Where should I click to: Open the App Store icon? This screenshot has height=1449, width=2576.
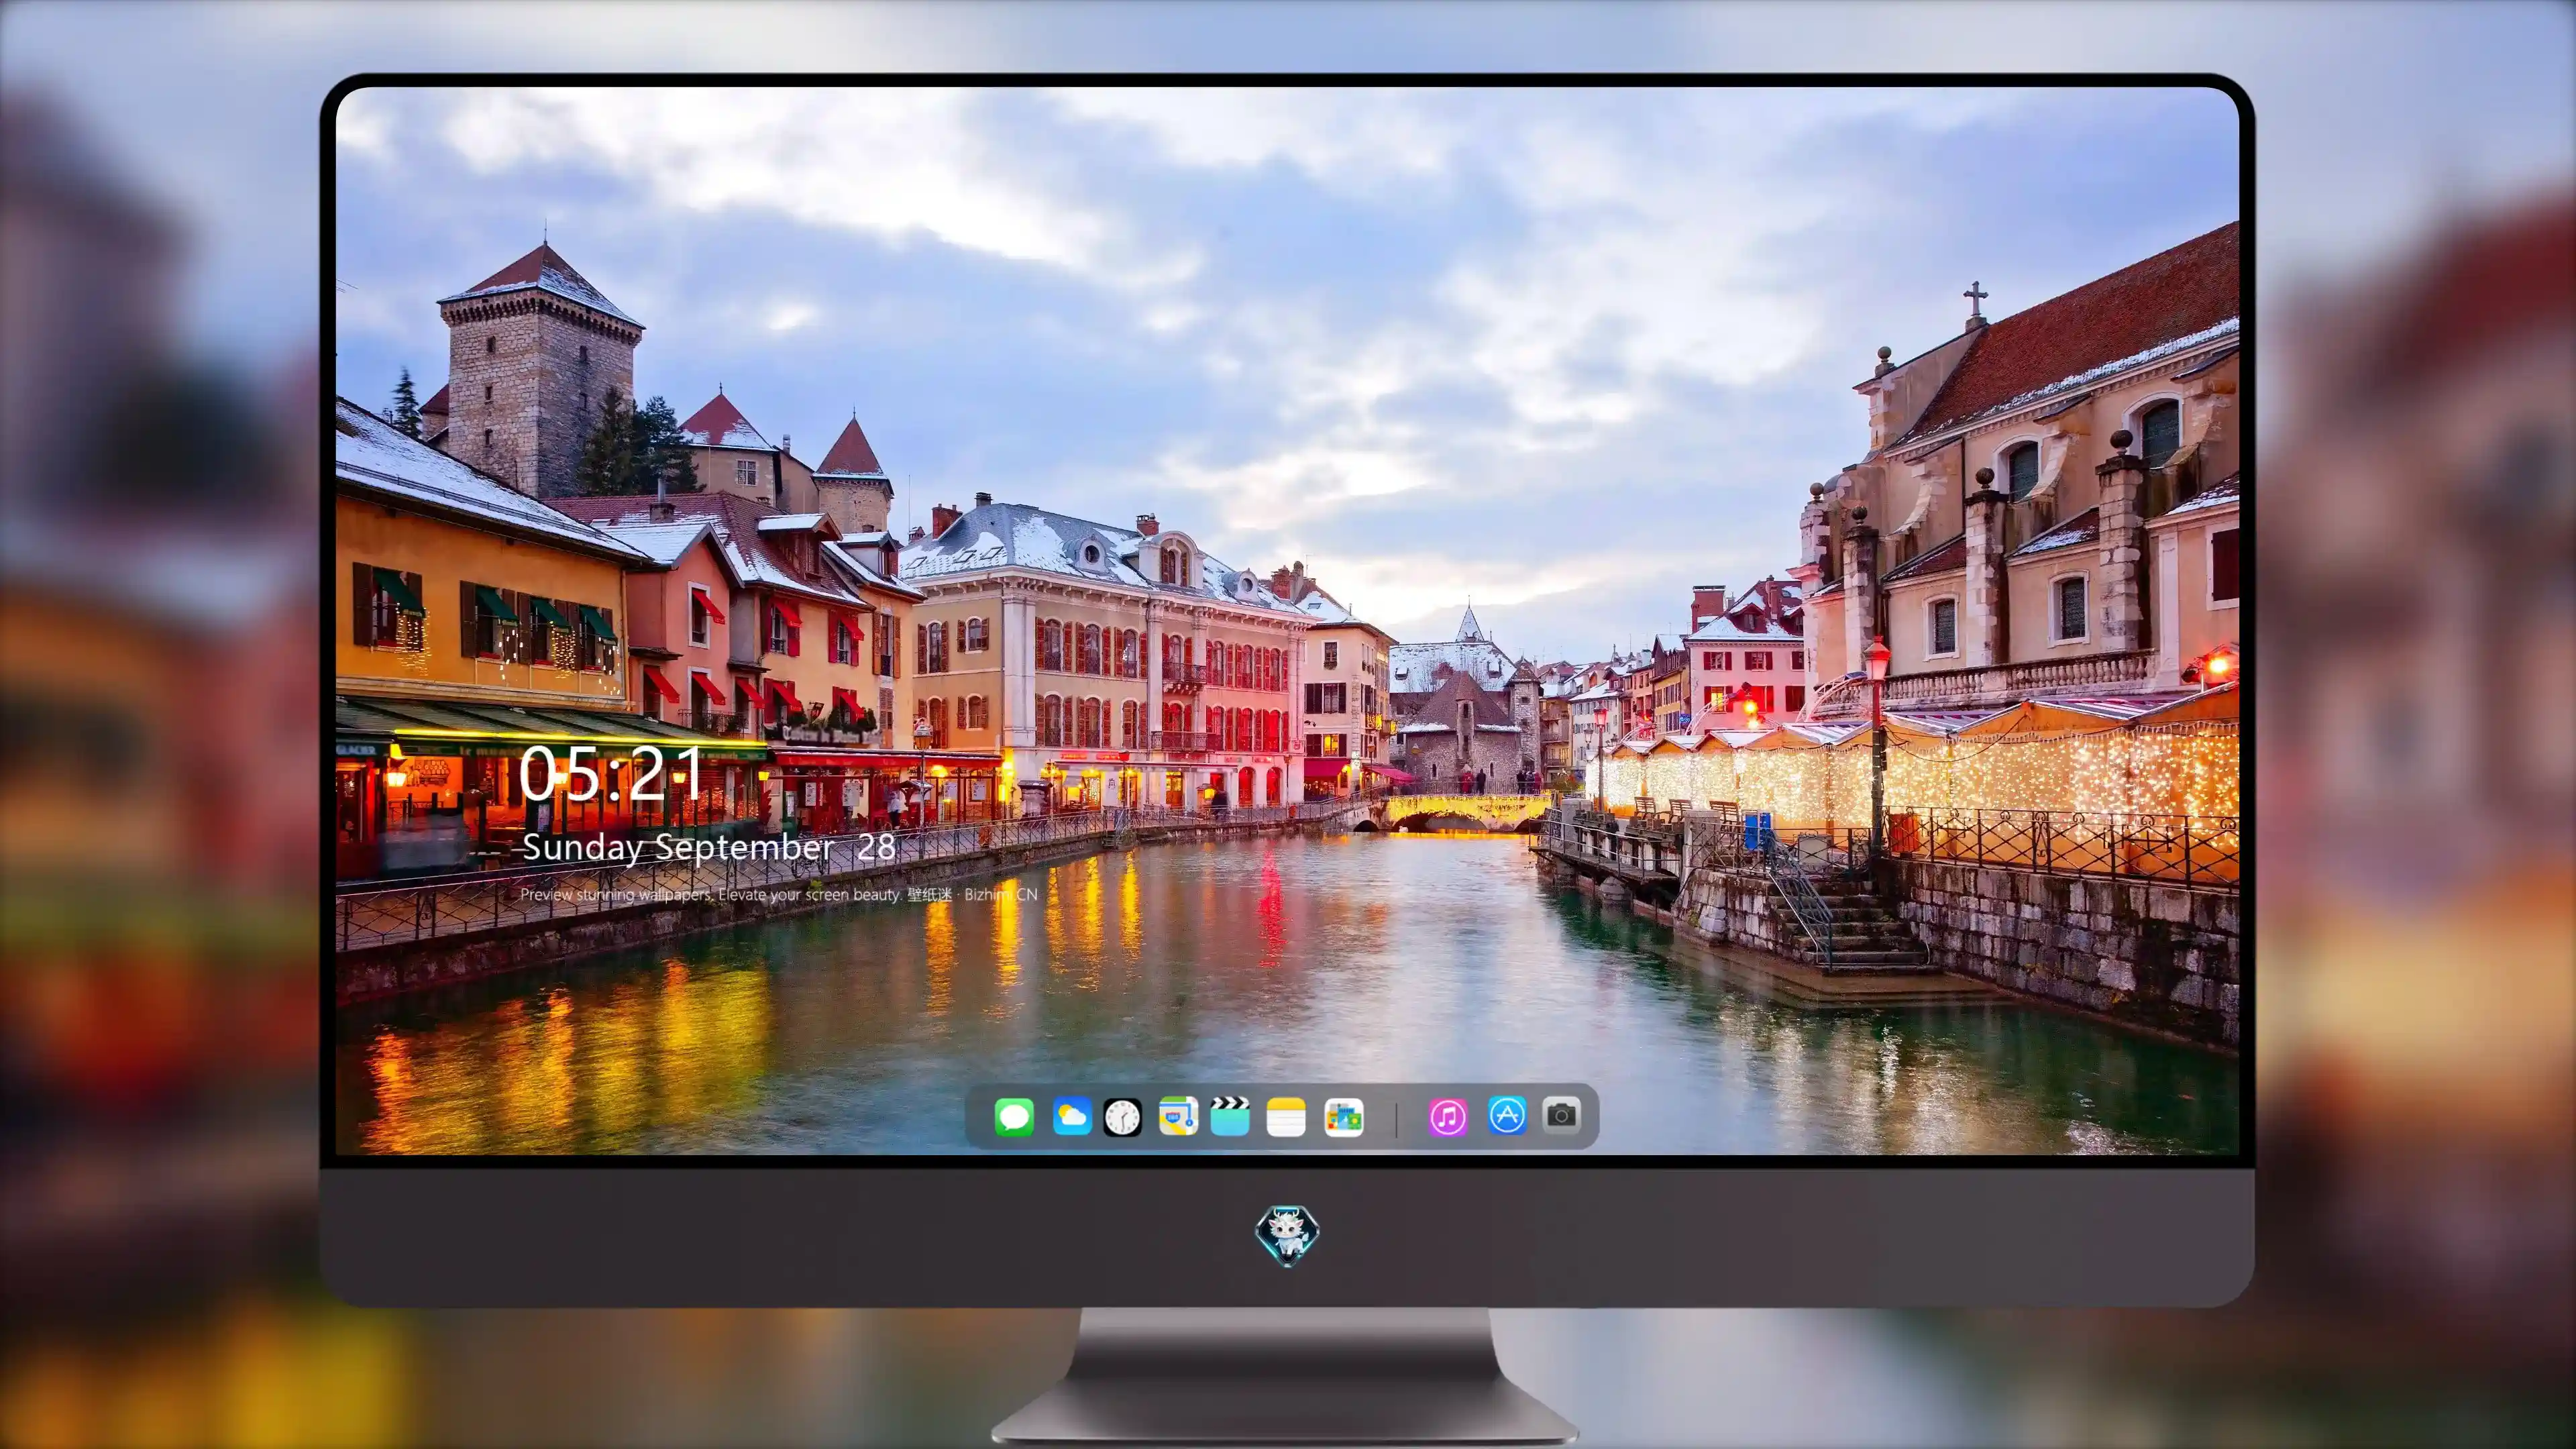(x=1507, y=1115)
